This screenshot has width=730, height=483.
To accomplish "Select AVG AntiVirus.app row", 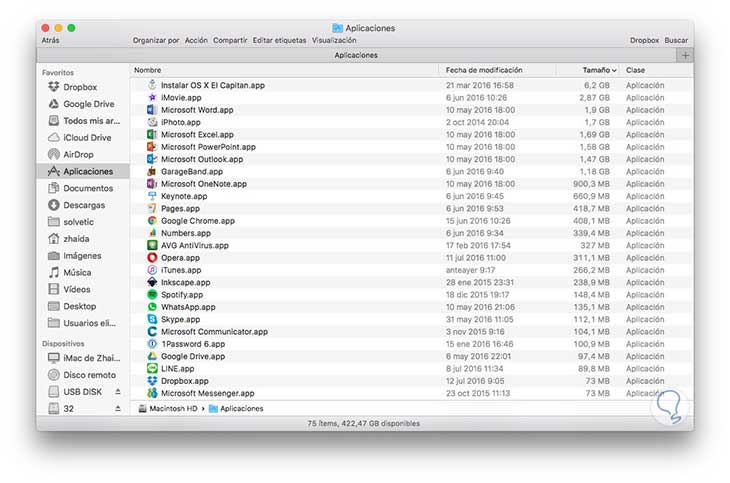I will [411, 245].
